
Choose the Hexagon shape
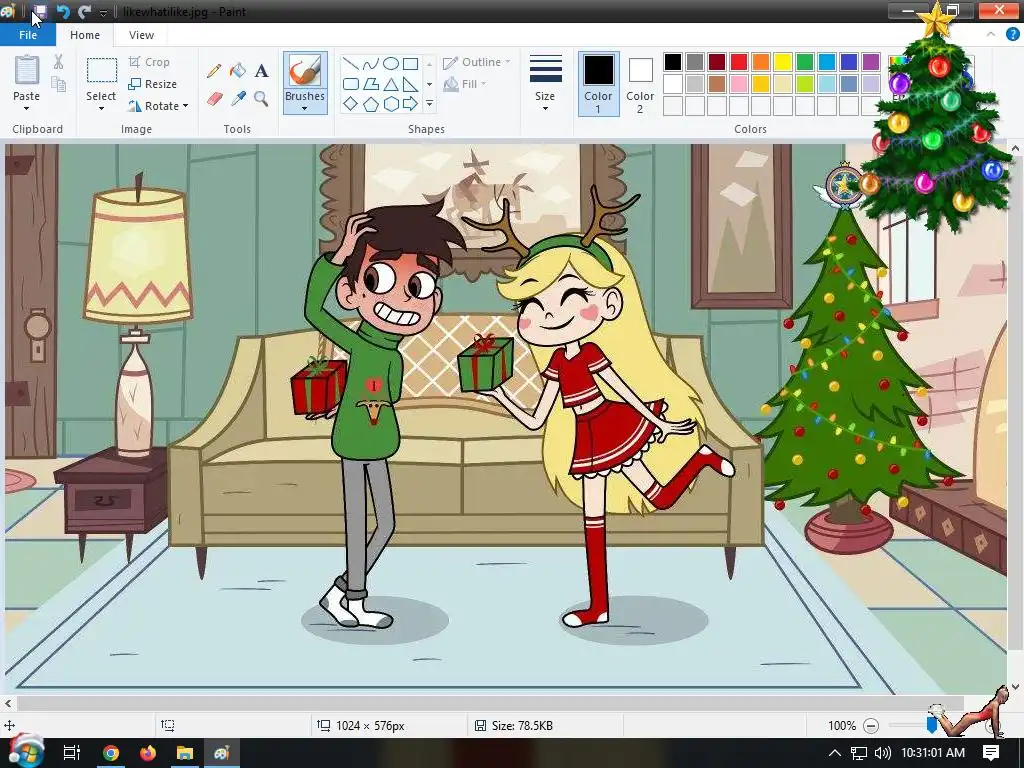[391, 104]
